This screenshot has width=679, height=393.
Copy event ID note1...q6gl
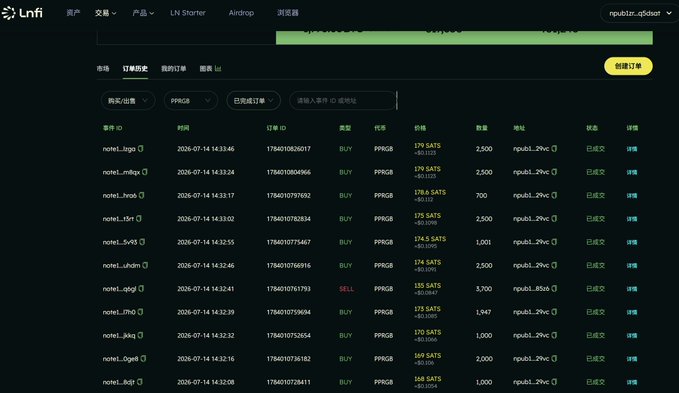(x=141, y=289)
